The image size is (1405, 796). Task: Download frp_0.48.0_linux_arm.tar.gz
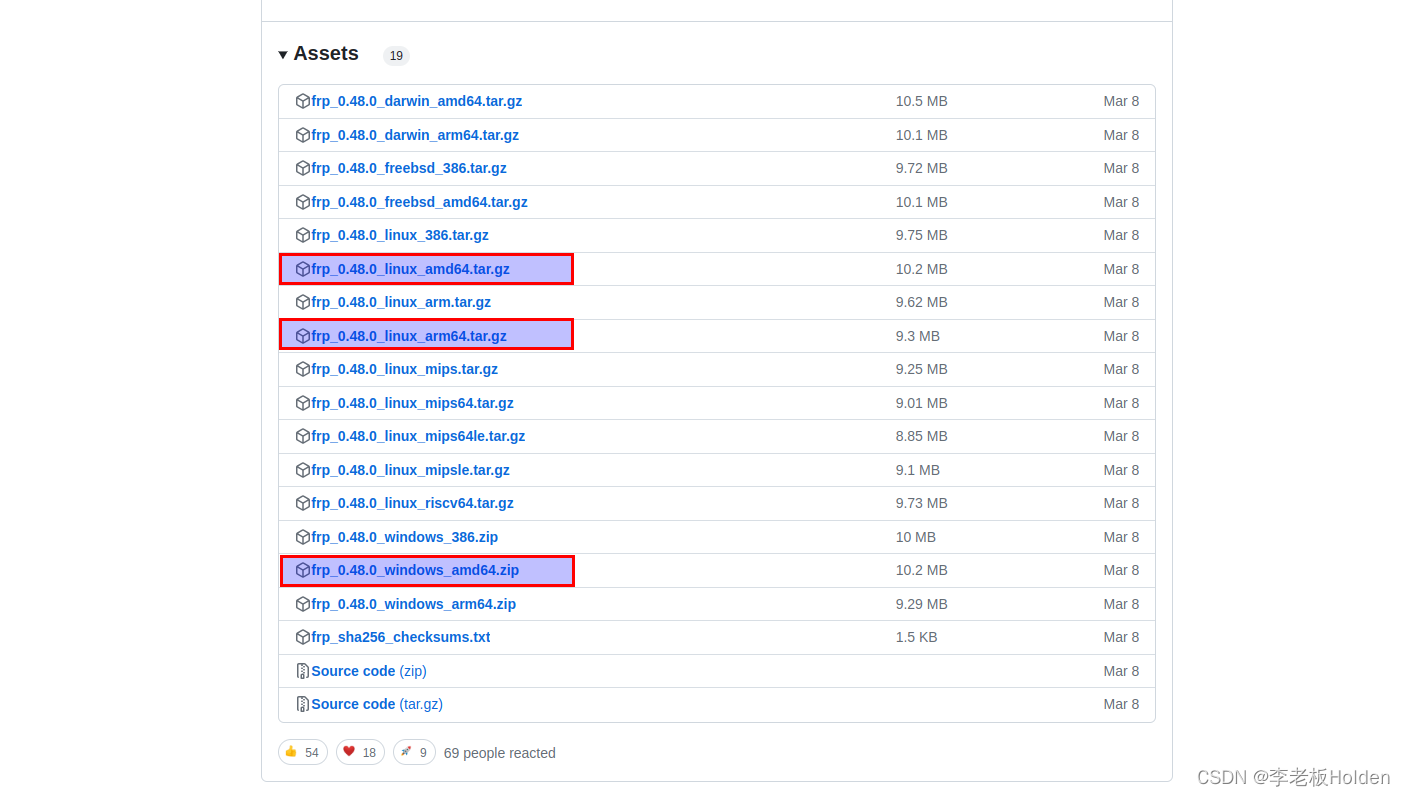[401, 302]
